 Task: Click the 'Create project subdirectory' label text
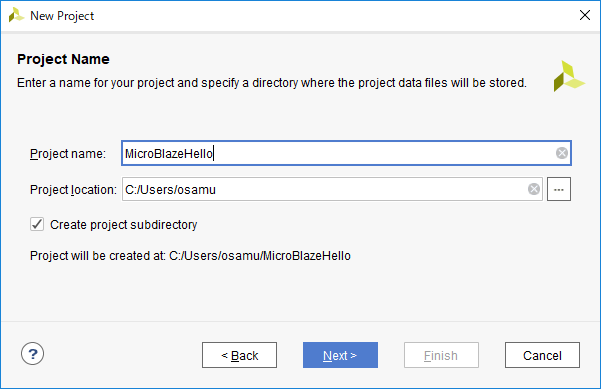click(x=123, y=225)
